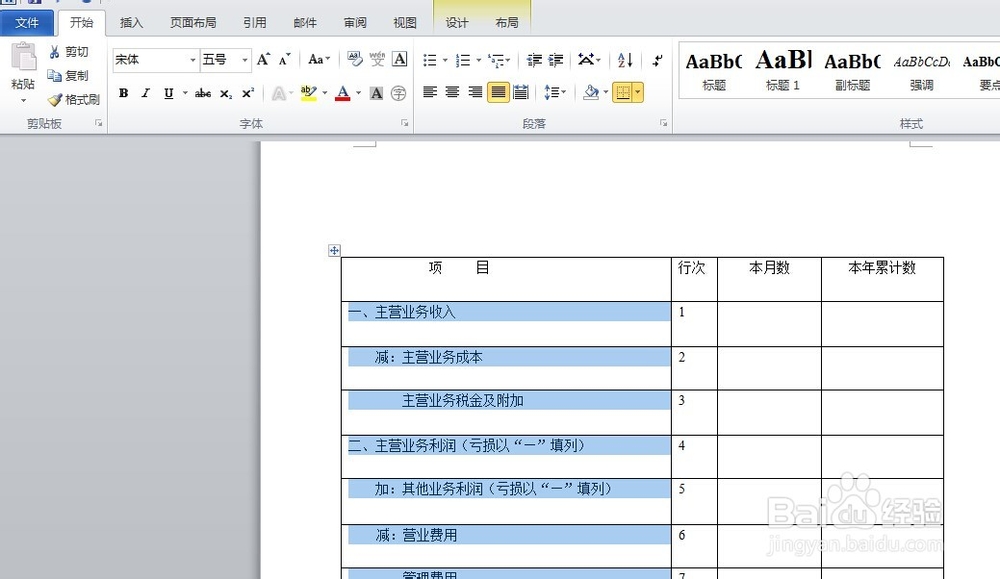Open Change Case Aa dropdown
The height and width of the screenshot is (579, 1000).
tap(319, 59)
